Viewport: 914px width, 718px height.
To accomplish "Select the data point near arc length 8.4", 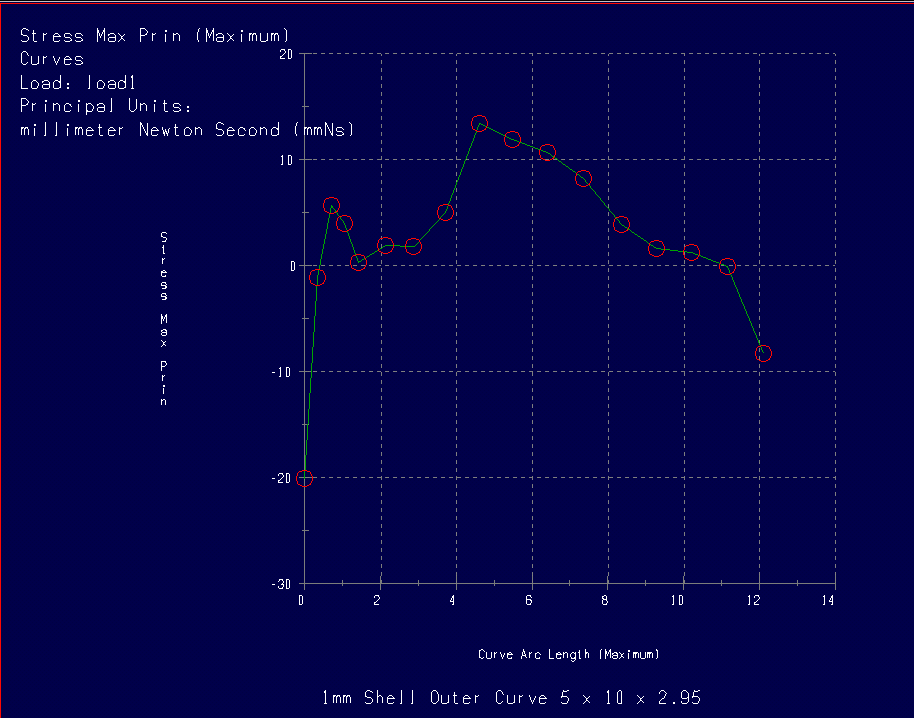I will point(621,224).
